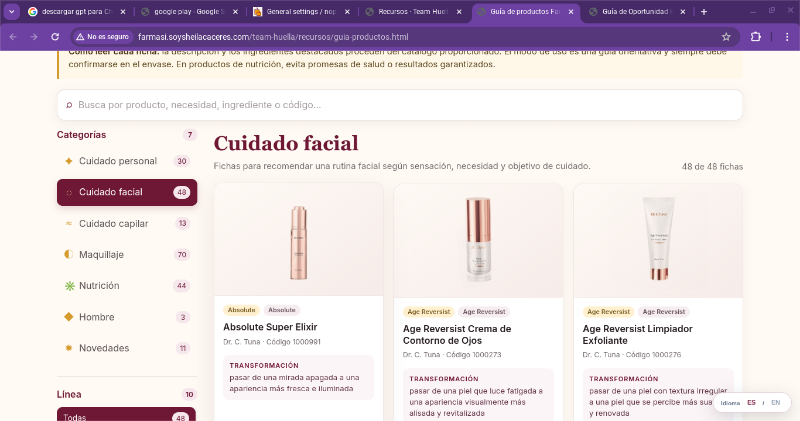The image size is (800, 421).
Task: Click the product search field
Action: point(400,105)
